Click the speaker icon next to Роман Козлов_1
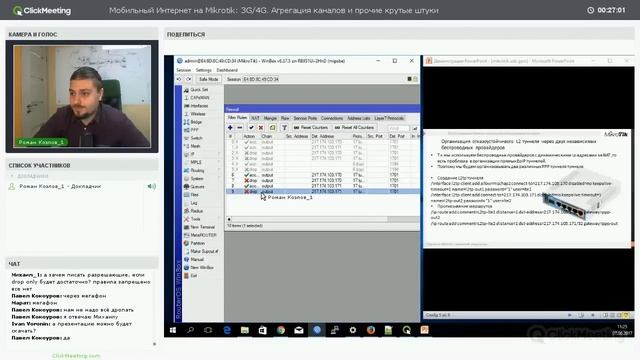This screenshot has height=360, width=640. click(x=151, y=186)
